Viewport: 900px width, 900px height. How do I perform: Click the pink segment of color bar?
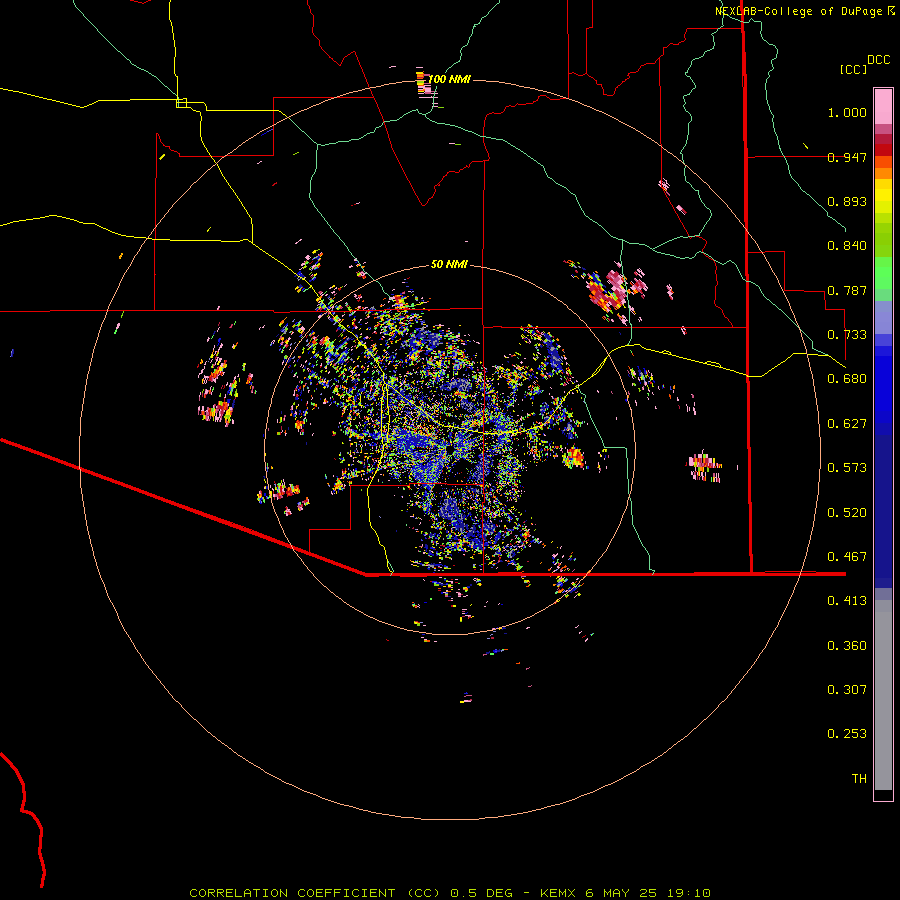(x=883, y=106)
